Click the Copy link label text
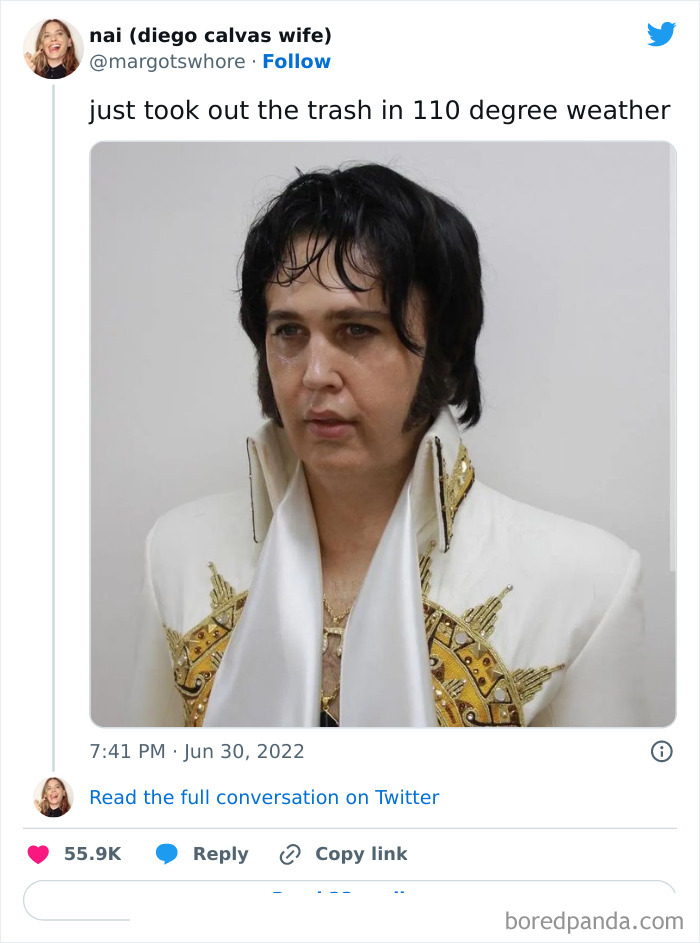The image size is (700, 943). click(362, 853)
